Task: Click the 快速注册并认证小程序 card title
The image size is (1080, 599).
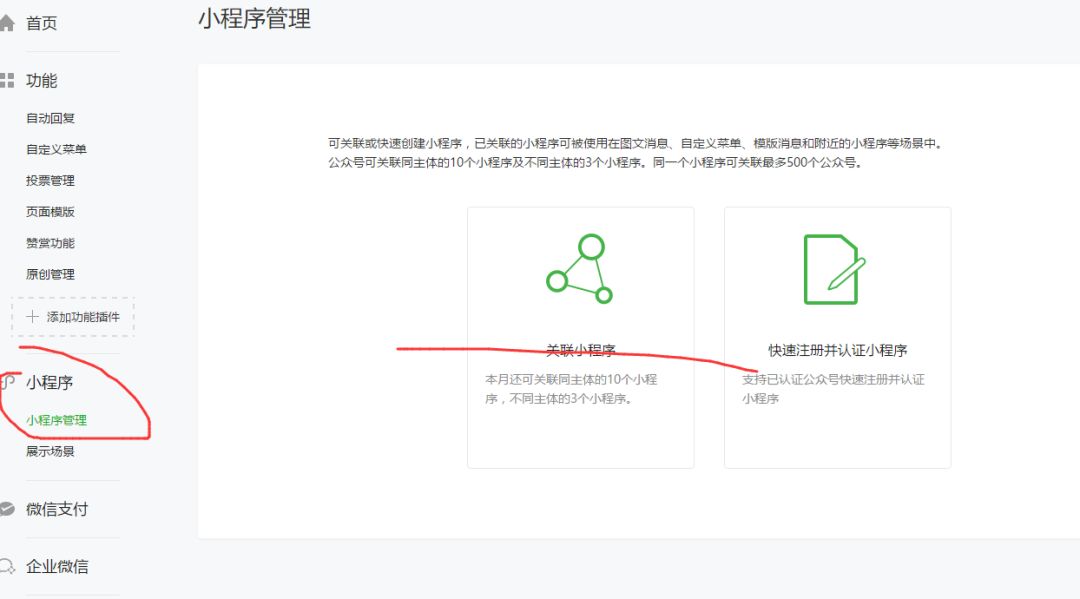Action: coord(838,350)
